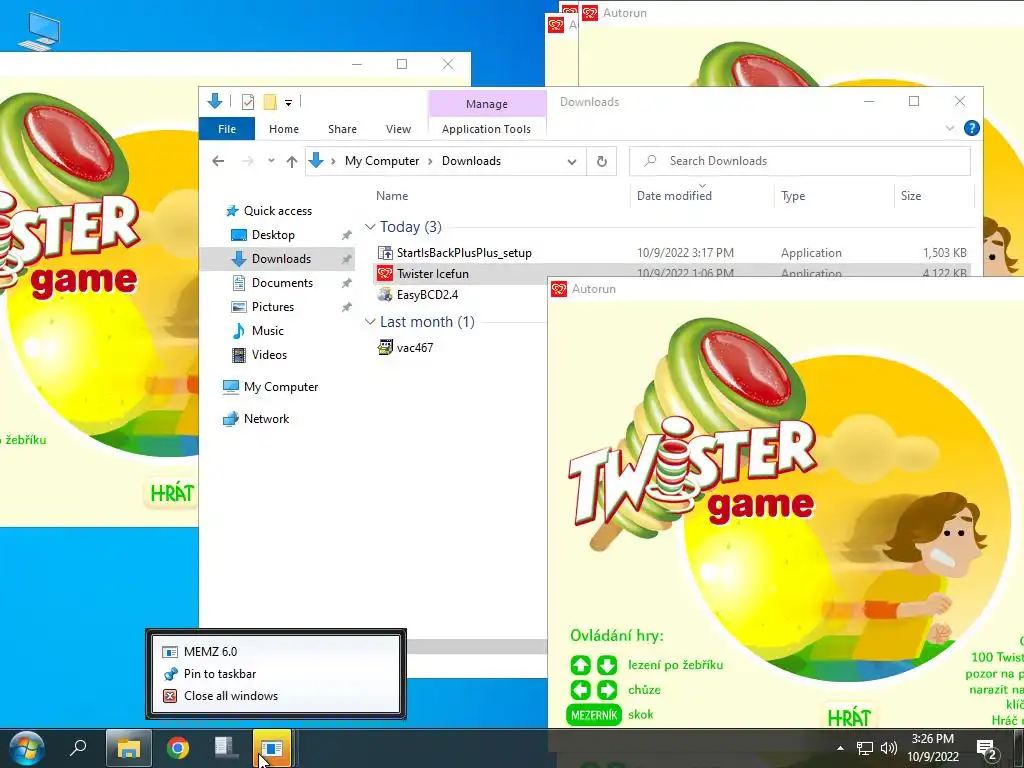
Task: Select Network in navigation pane
Action: coord(266,419)
